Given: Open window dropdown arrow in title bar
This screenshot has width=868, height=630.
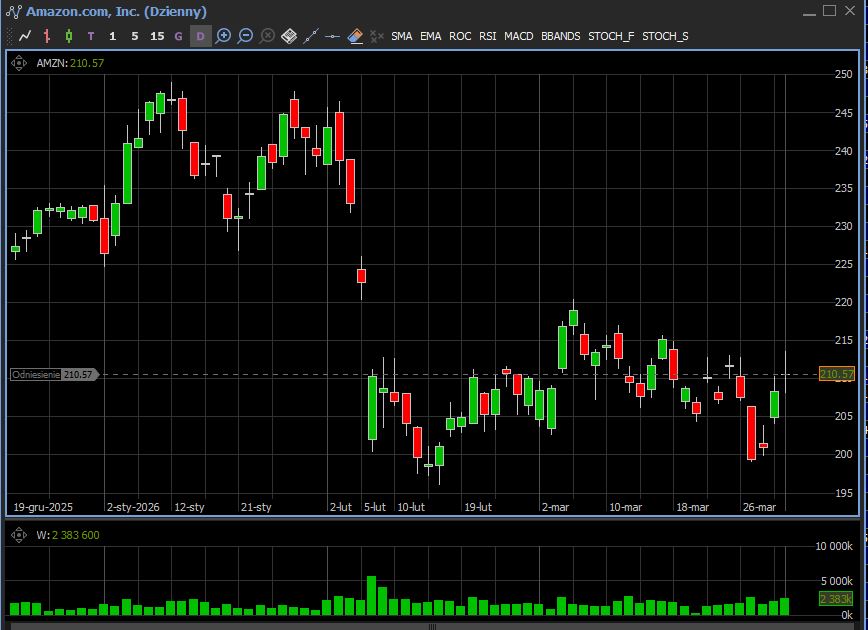Looking at the screenshot, I should 808,11.
